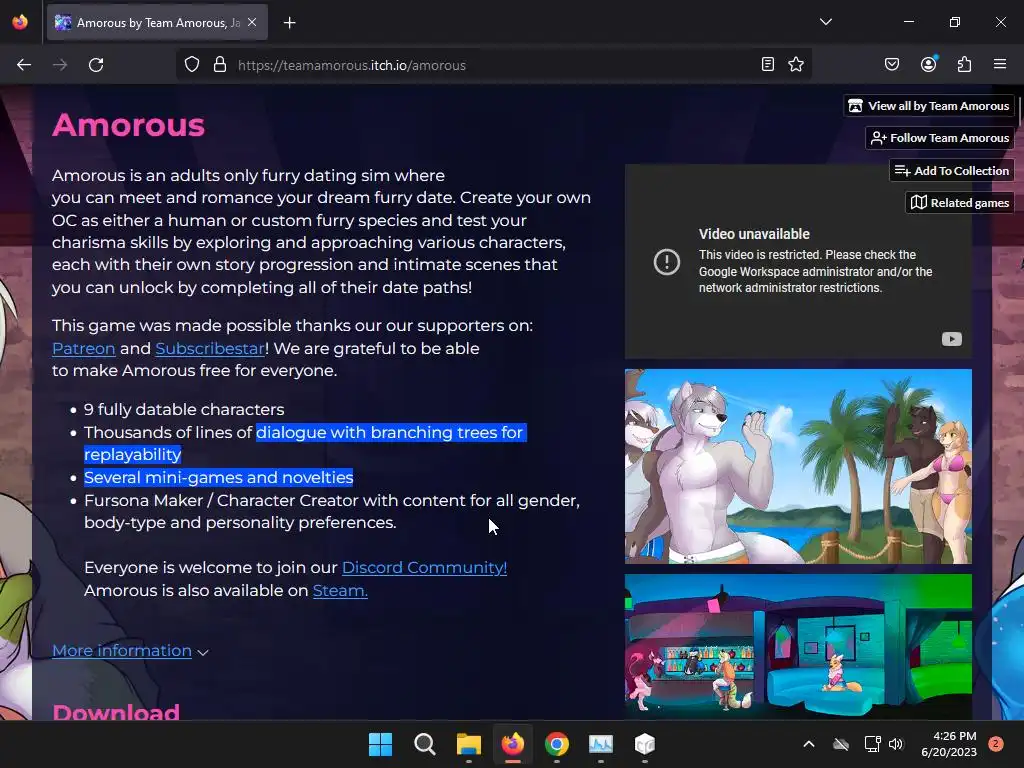Open the Discord Community link

(x=424, y=568)
